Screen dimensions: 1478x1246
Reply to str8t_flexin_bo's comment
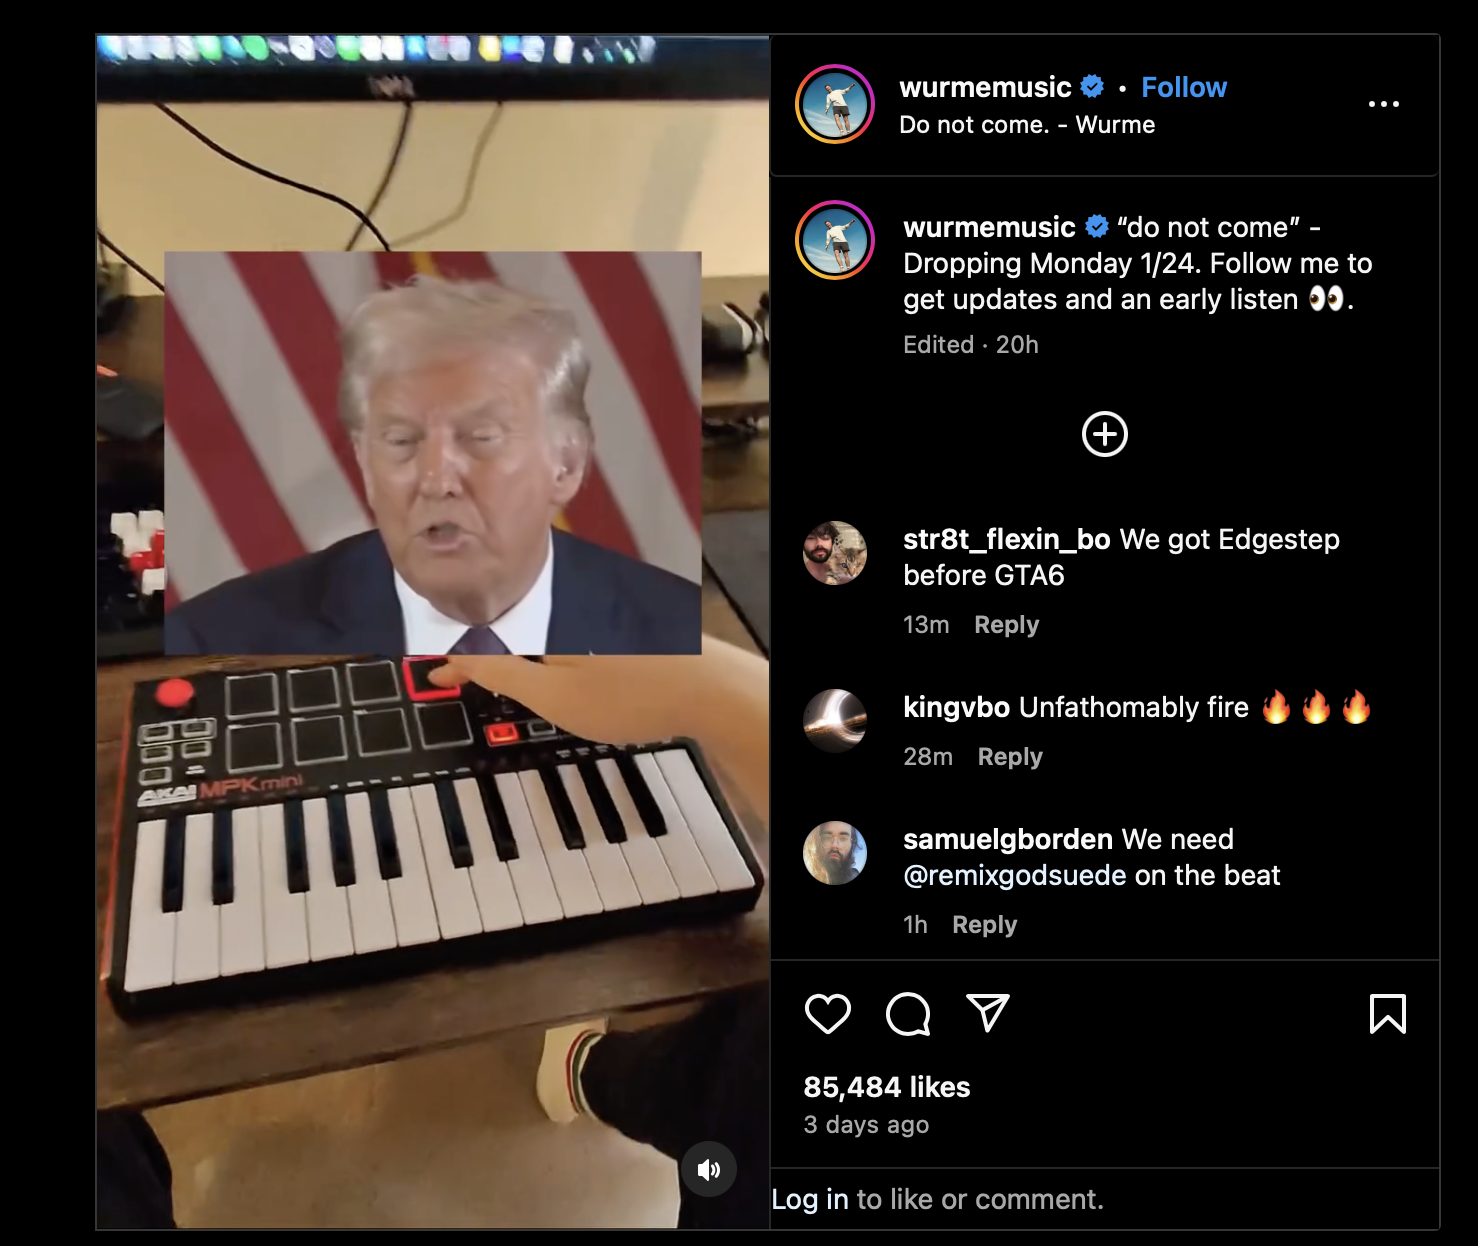pyautogui.click(x=1007, y=625)
